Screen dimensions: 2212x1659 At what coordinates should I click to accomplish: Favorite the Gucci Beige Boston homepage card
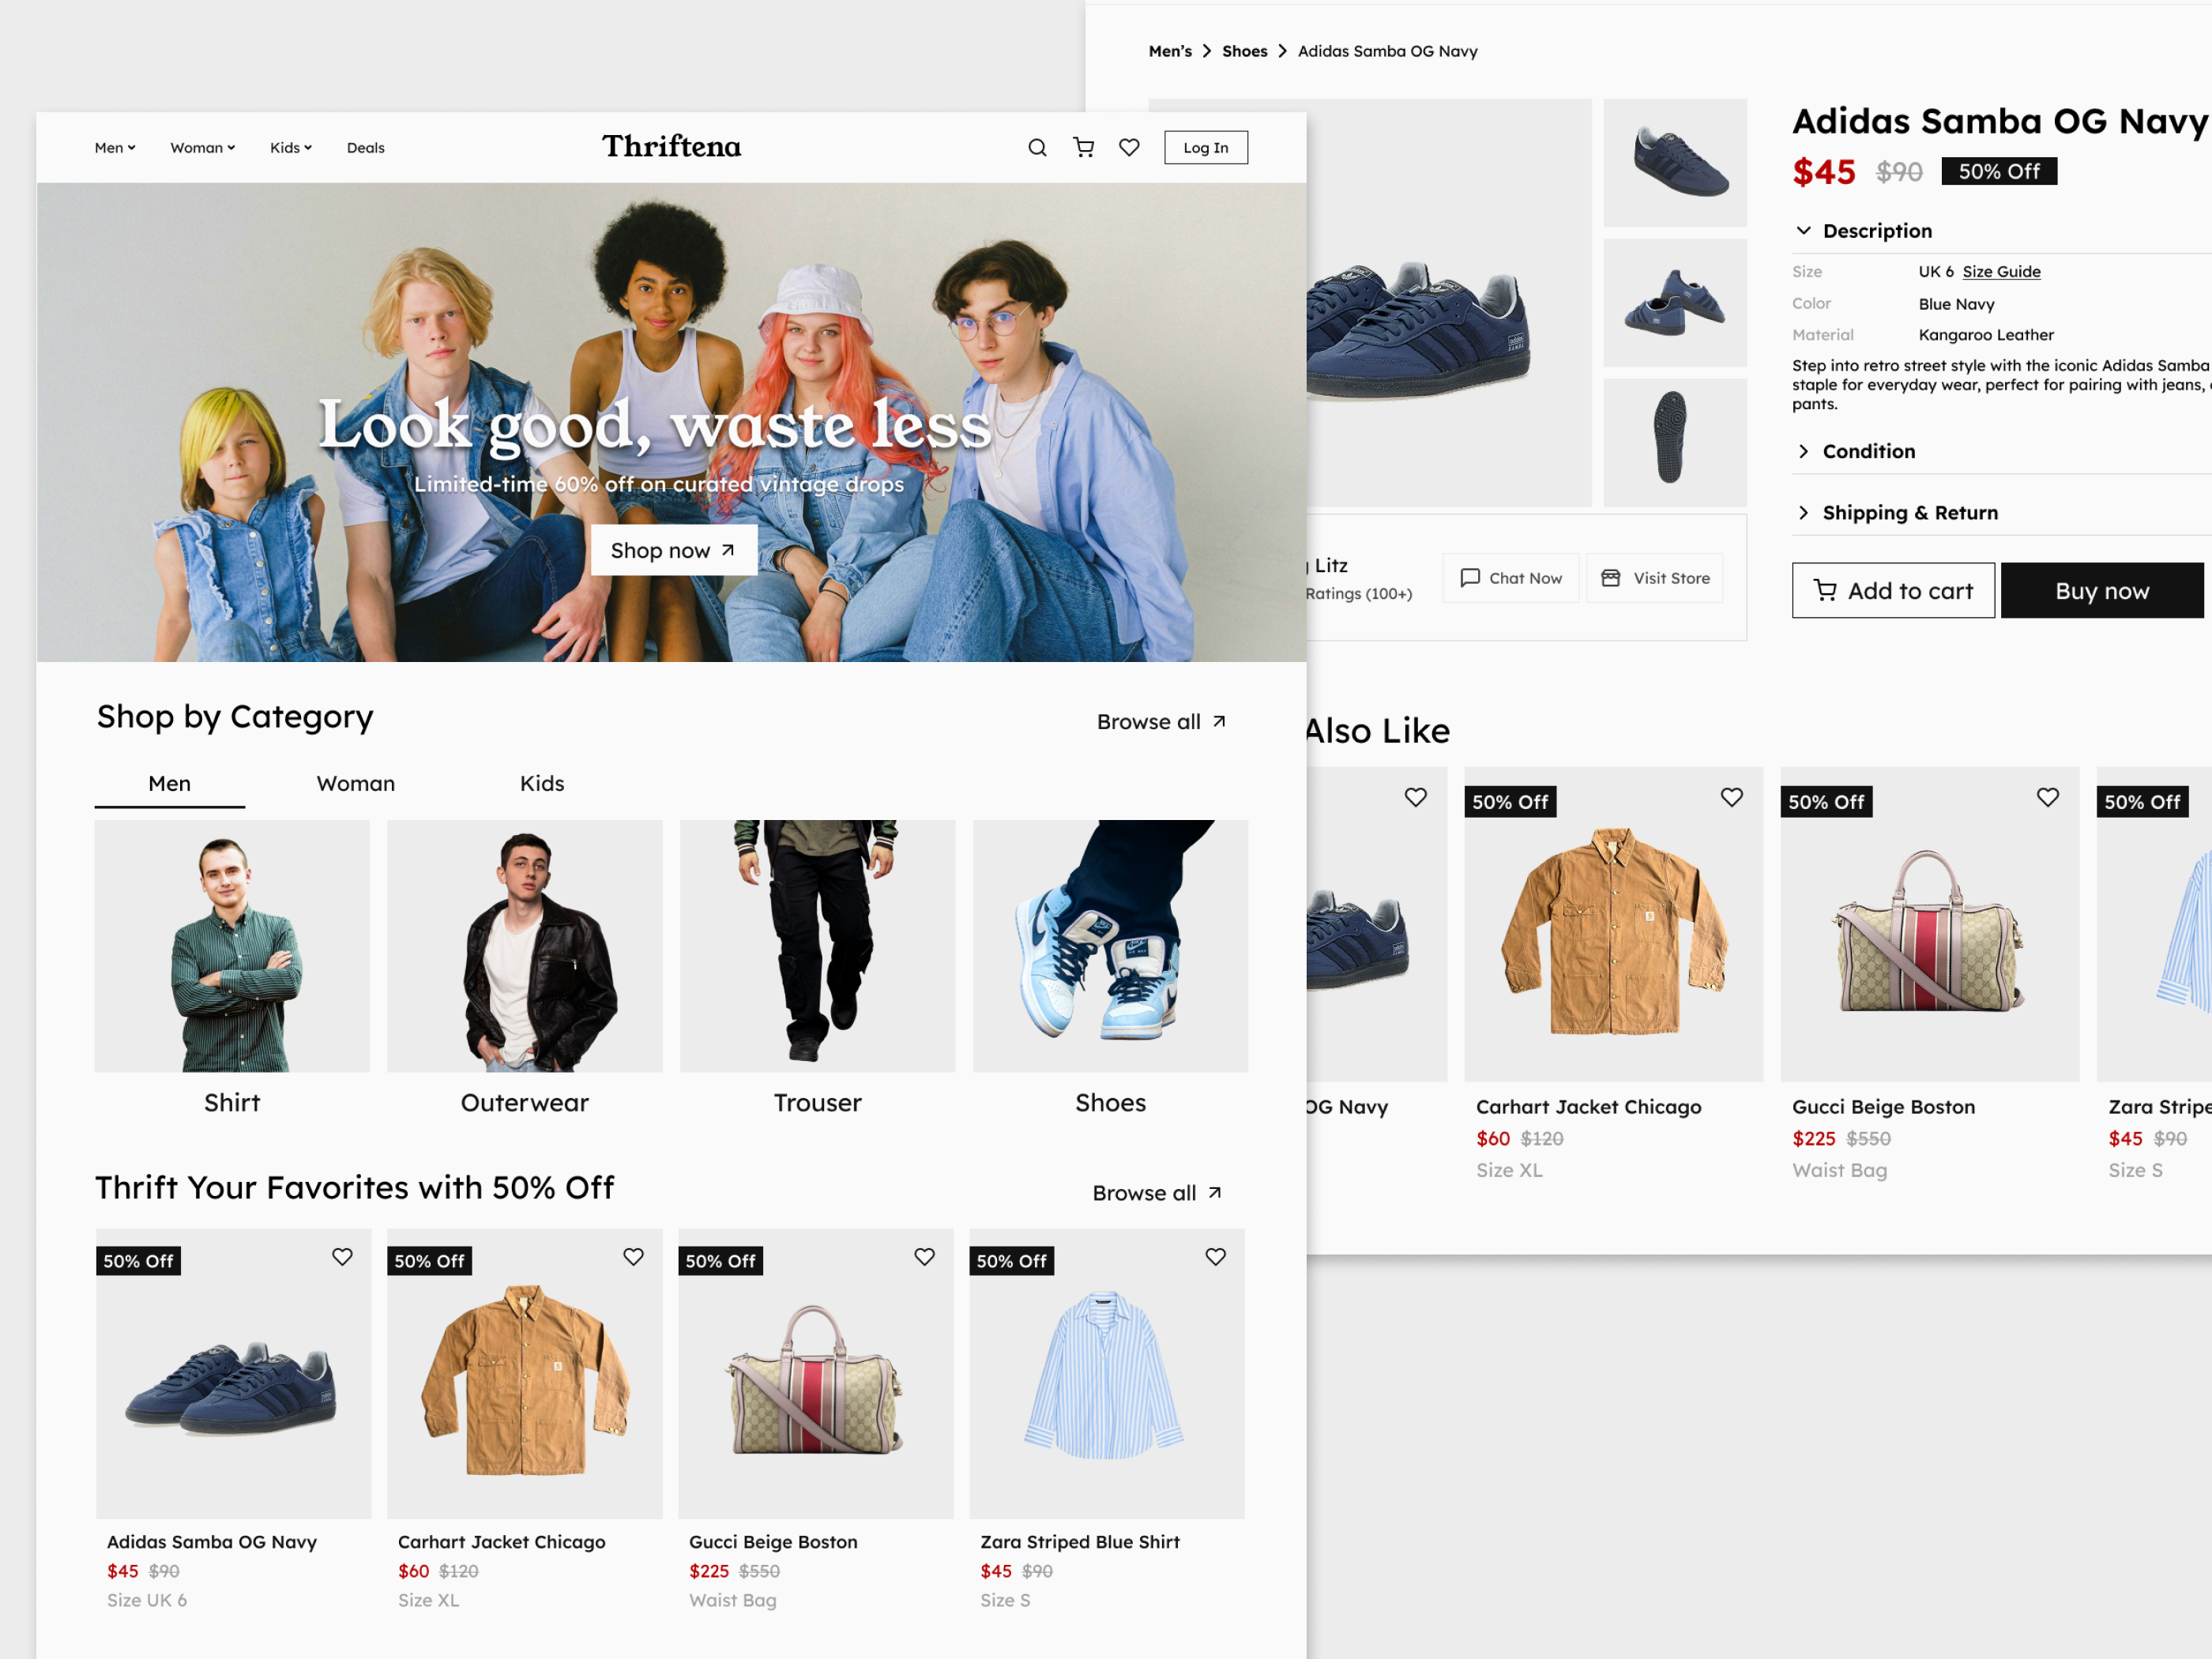pyautogui.click(x=924, y=1257)
